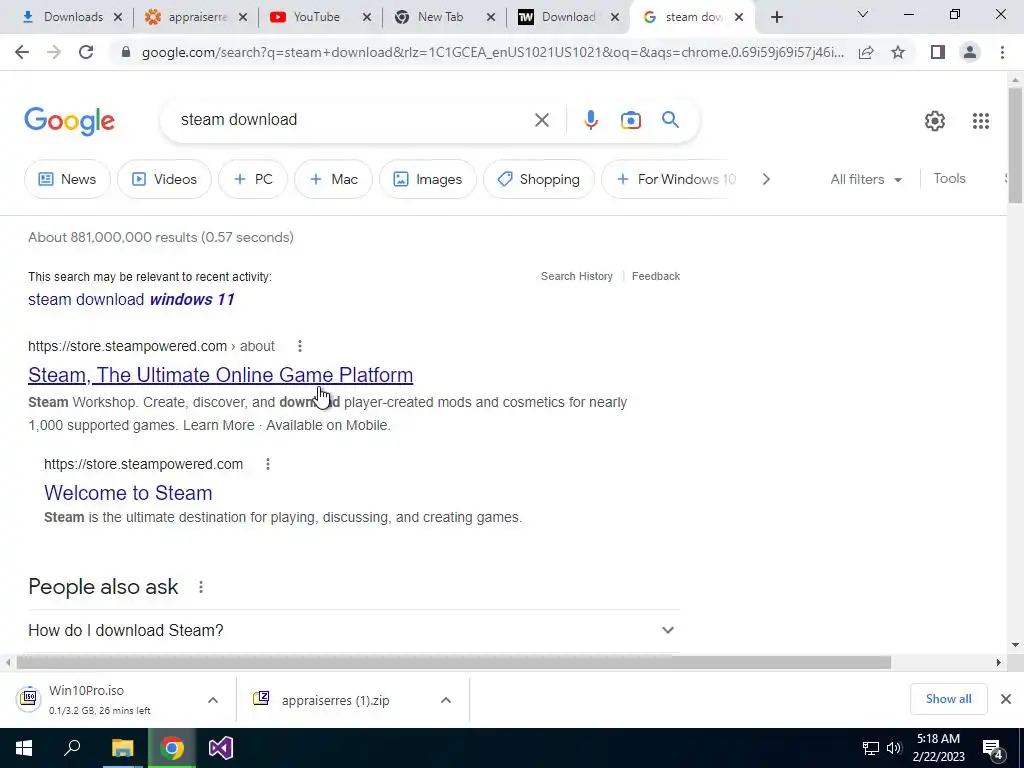This screenshot has width=1024, height=768.
Task: Open appraiserres zip download options arrow
Action: coord(446,700)
